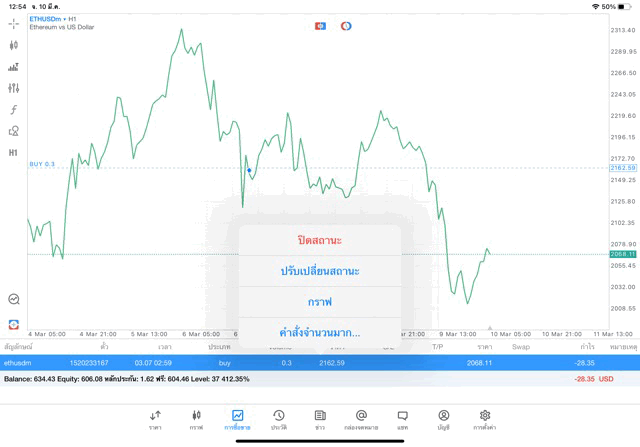
Task: Select ปิดสถานะ (close position) in popup
Action: (x=320, y=241)
